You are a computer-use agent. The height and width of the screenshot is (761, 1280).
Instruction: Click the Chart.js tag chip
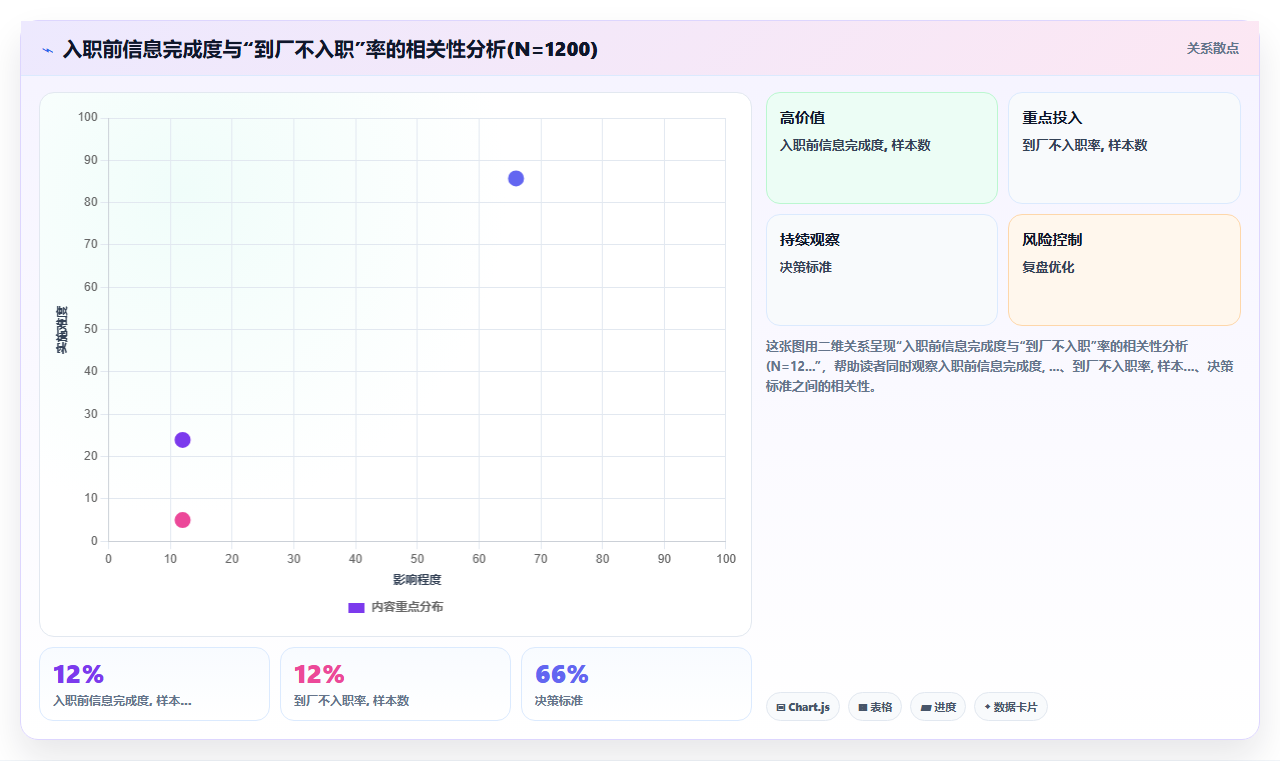click(803, 707)
